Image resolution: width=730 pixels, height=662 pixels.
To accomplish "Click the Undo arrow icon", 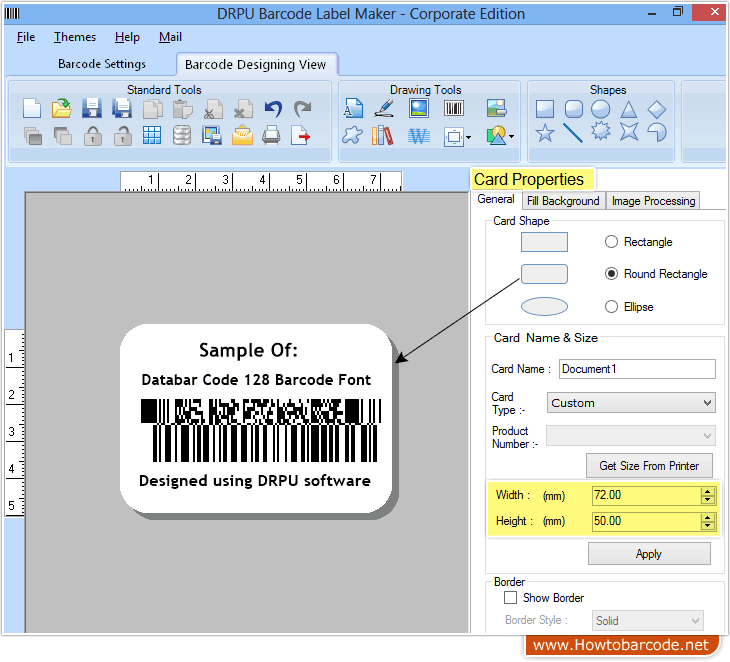I will point(272,109).
